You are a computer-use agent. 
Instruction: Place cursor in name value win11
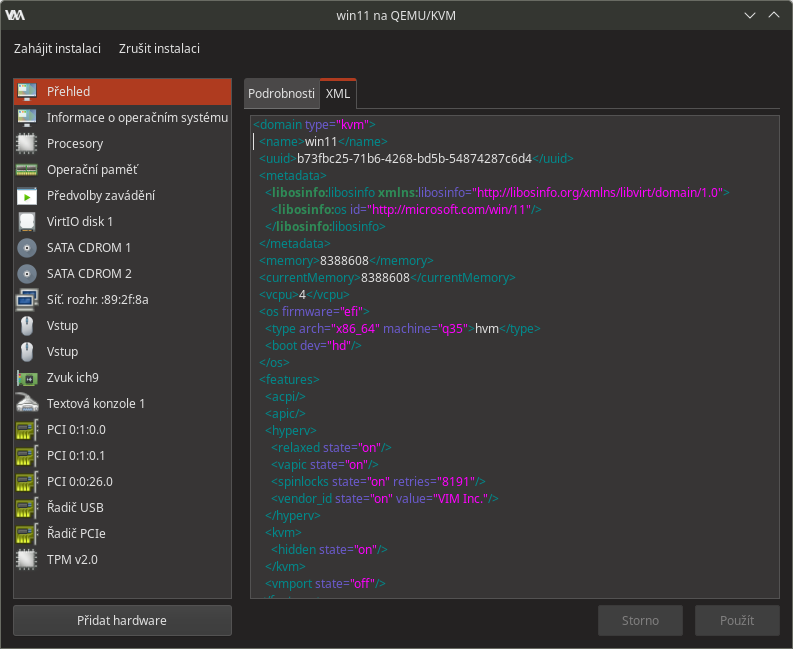tap(321, 142)
